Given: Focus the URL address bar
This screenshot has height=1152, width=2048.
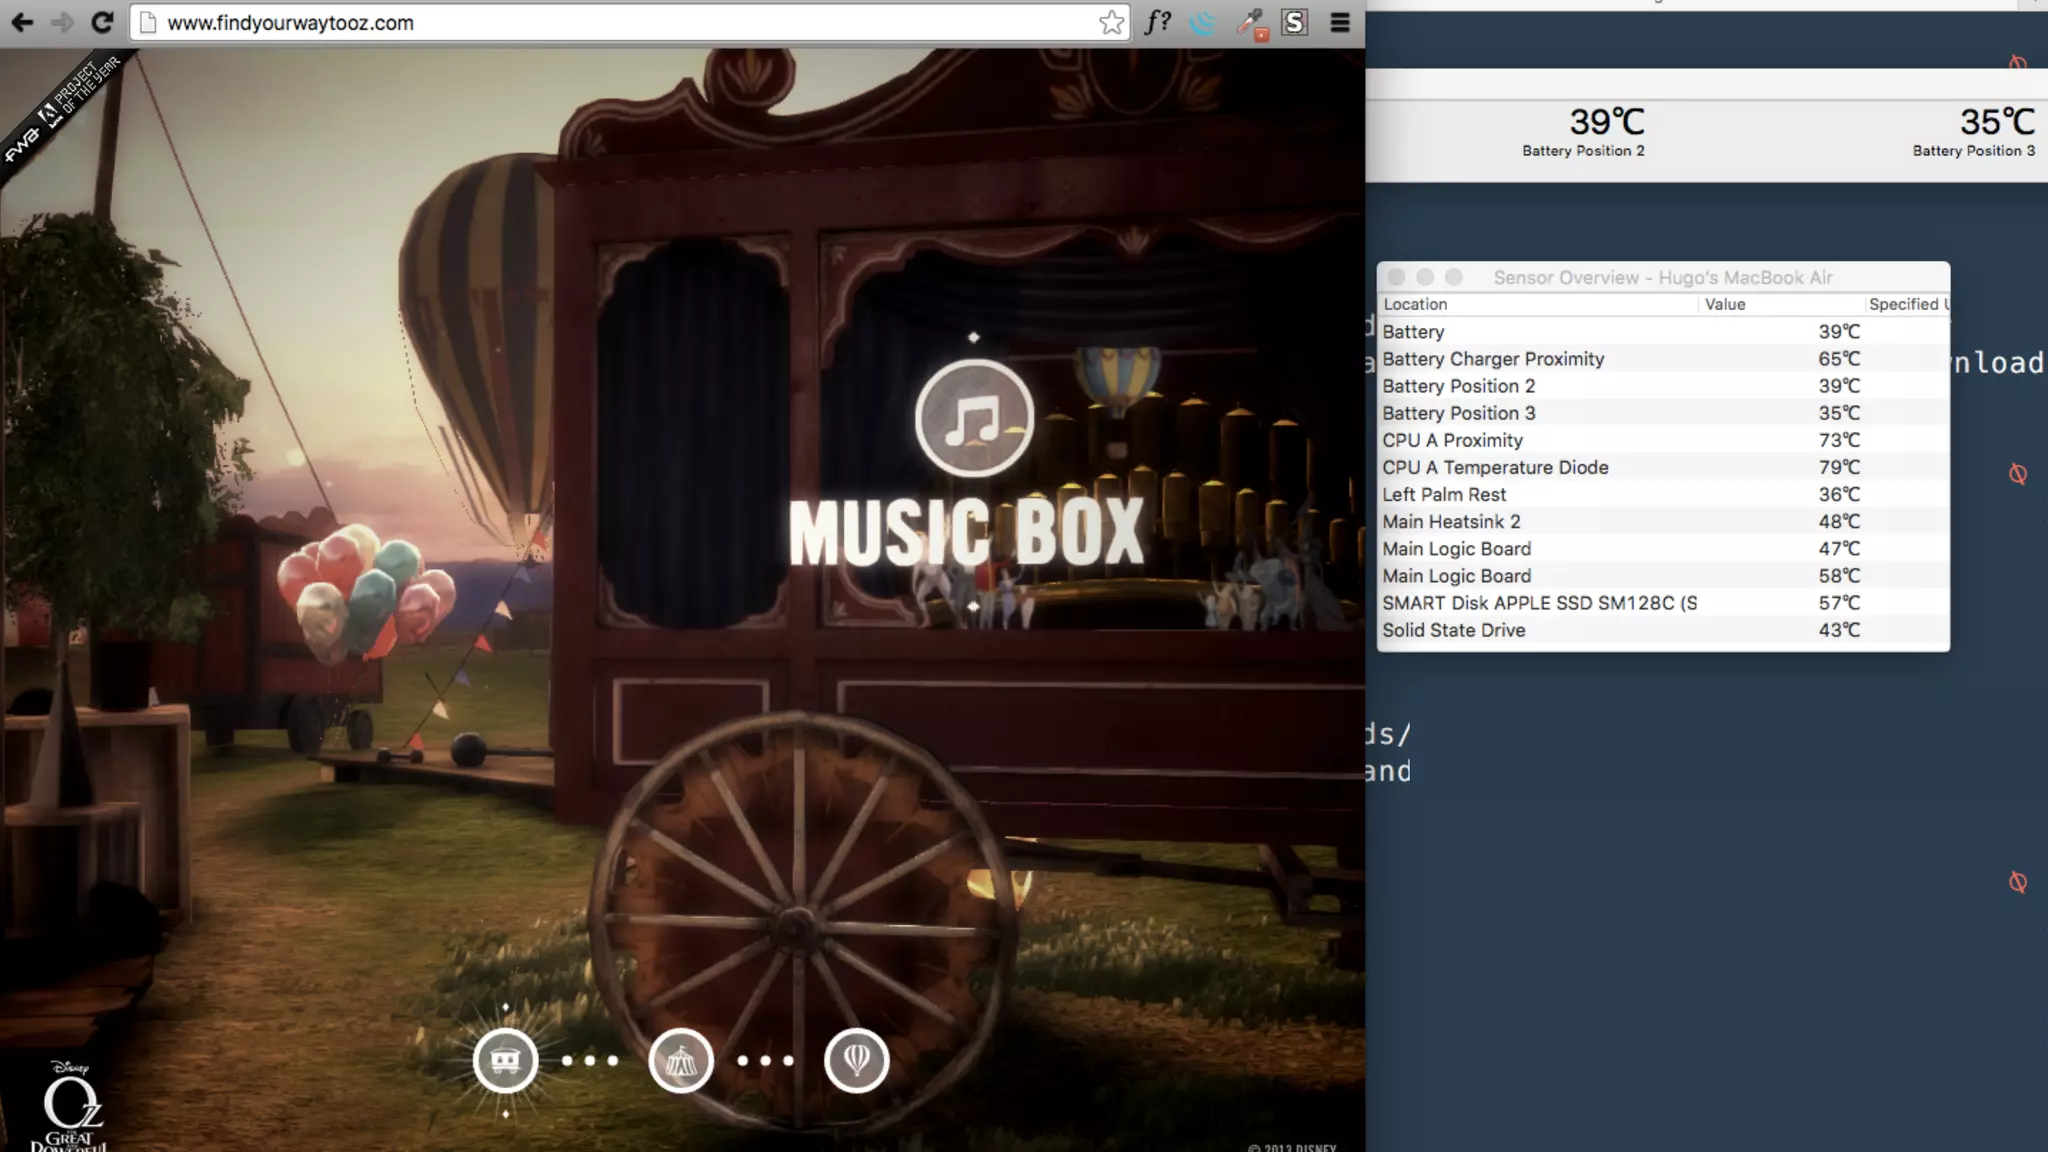Looking at the screenshot, I should pos(629,23).
